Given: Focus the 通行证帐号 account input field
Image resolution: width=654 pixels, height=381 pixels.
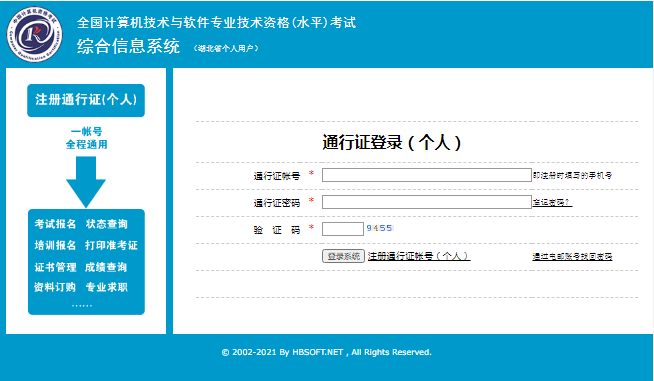Looking at the screenshot, I should 427,175.
